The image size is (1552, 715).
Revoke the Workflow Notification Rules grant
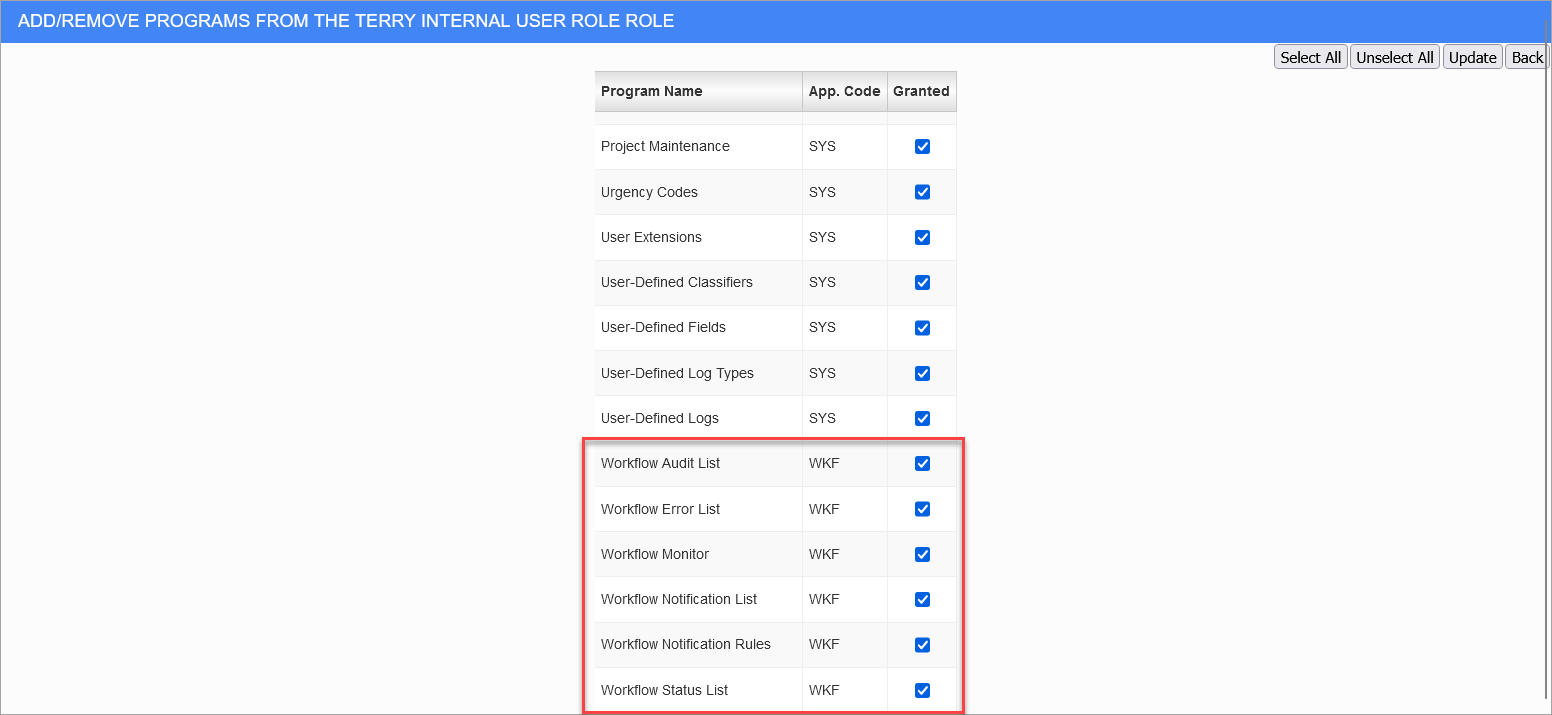pyautogui.click(x=922, y=644)
